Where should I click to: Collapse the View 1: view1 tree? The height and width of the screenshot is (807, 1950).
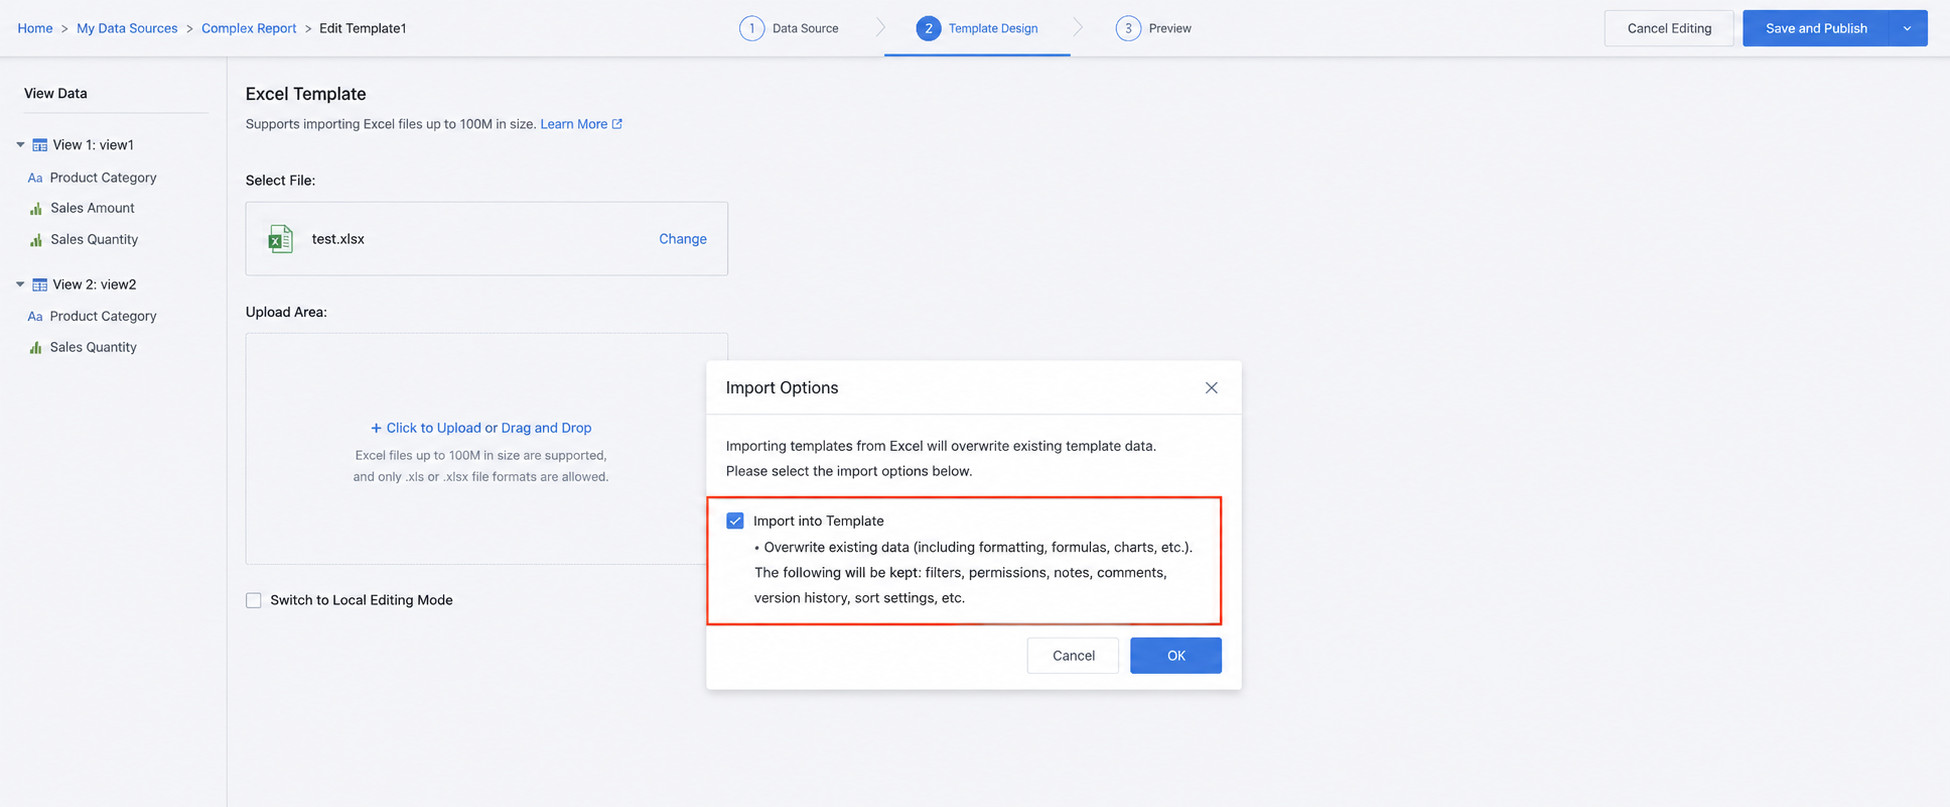(20, 145)
